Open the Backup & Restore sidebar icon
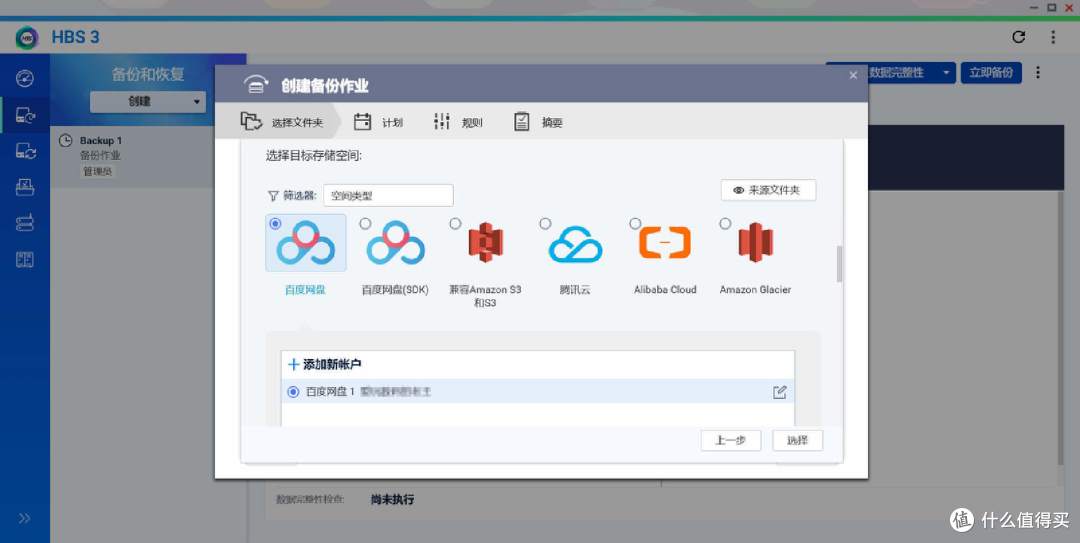Screen dimensions: 1080x543 click(x=25, y=114)
